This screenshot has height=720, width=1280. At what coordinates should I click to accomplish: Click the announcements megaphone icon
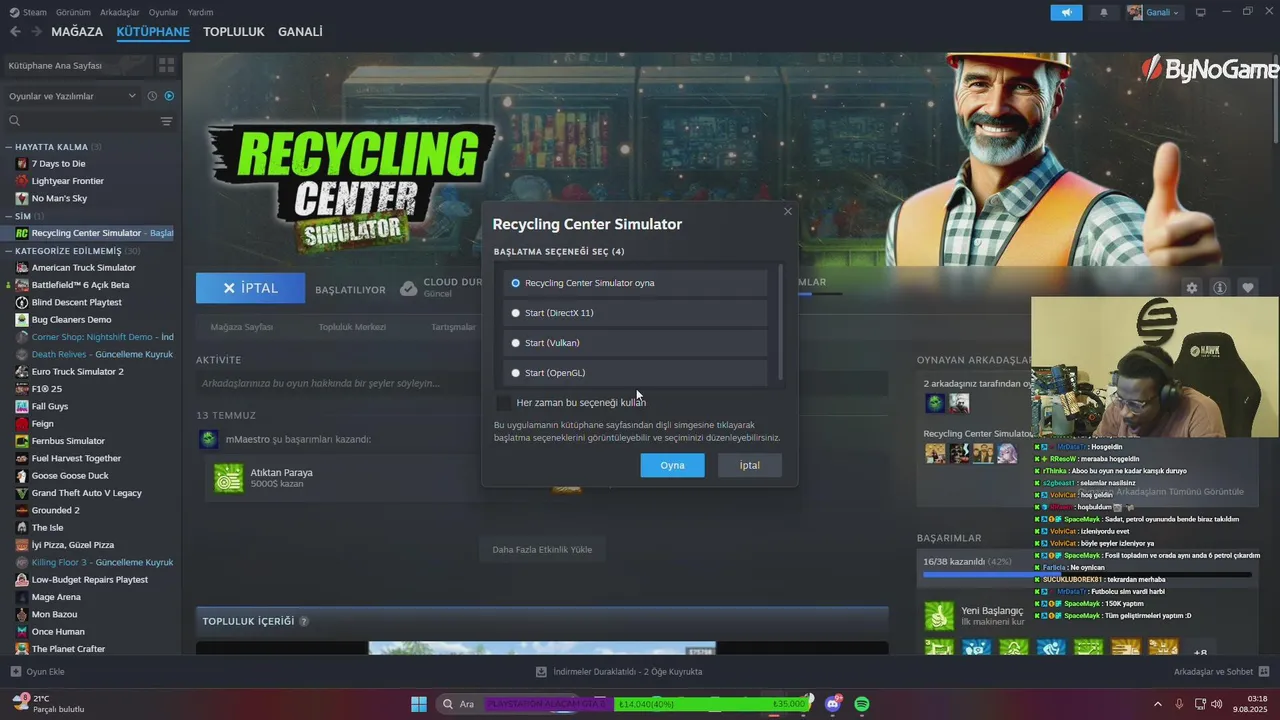pos(1066,12)
